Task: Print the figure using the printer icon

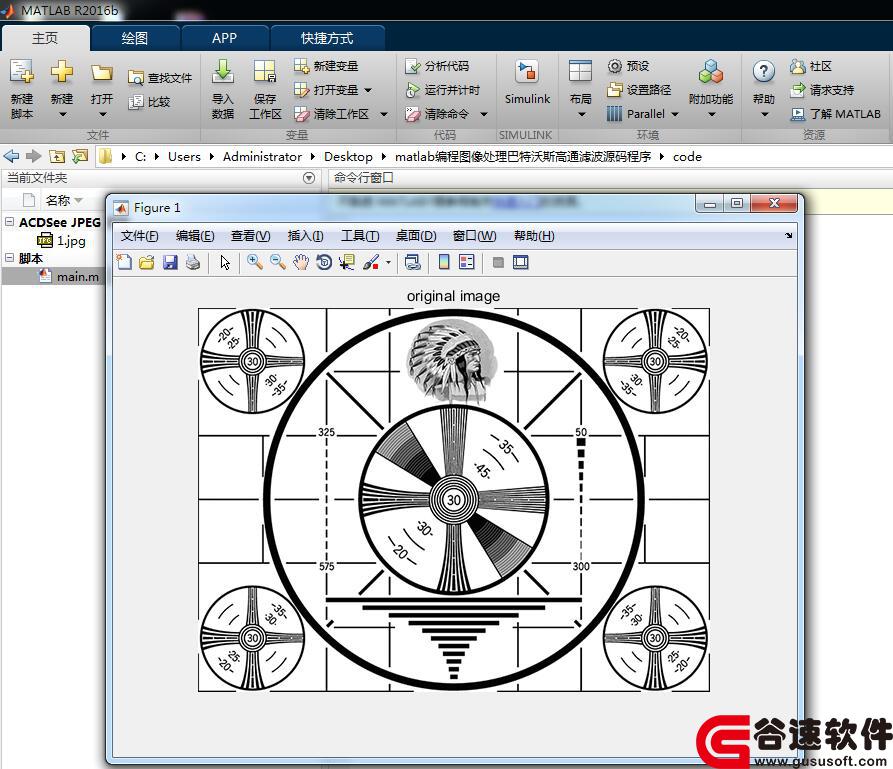Action: (x=193, y=262)
